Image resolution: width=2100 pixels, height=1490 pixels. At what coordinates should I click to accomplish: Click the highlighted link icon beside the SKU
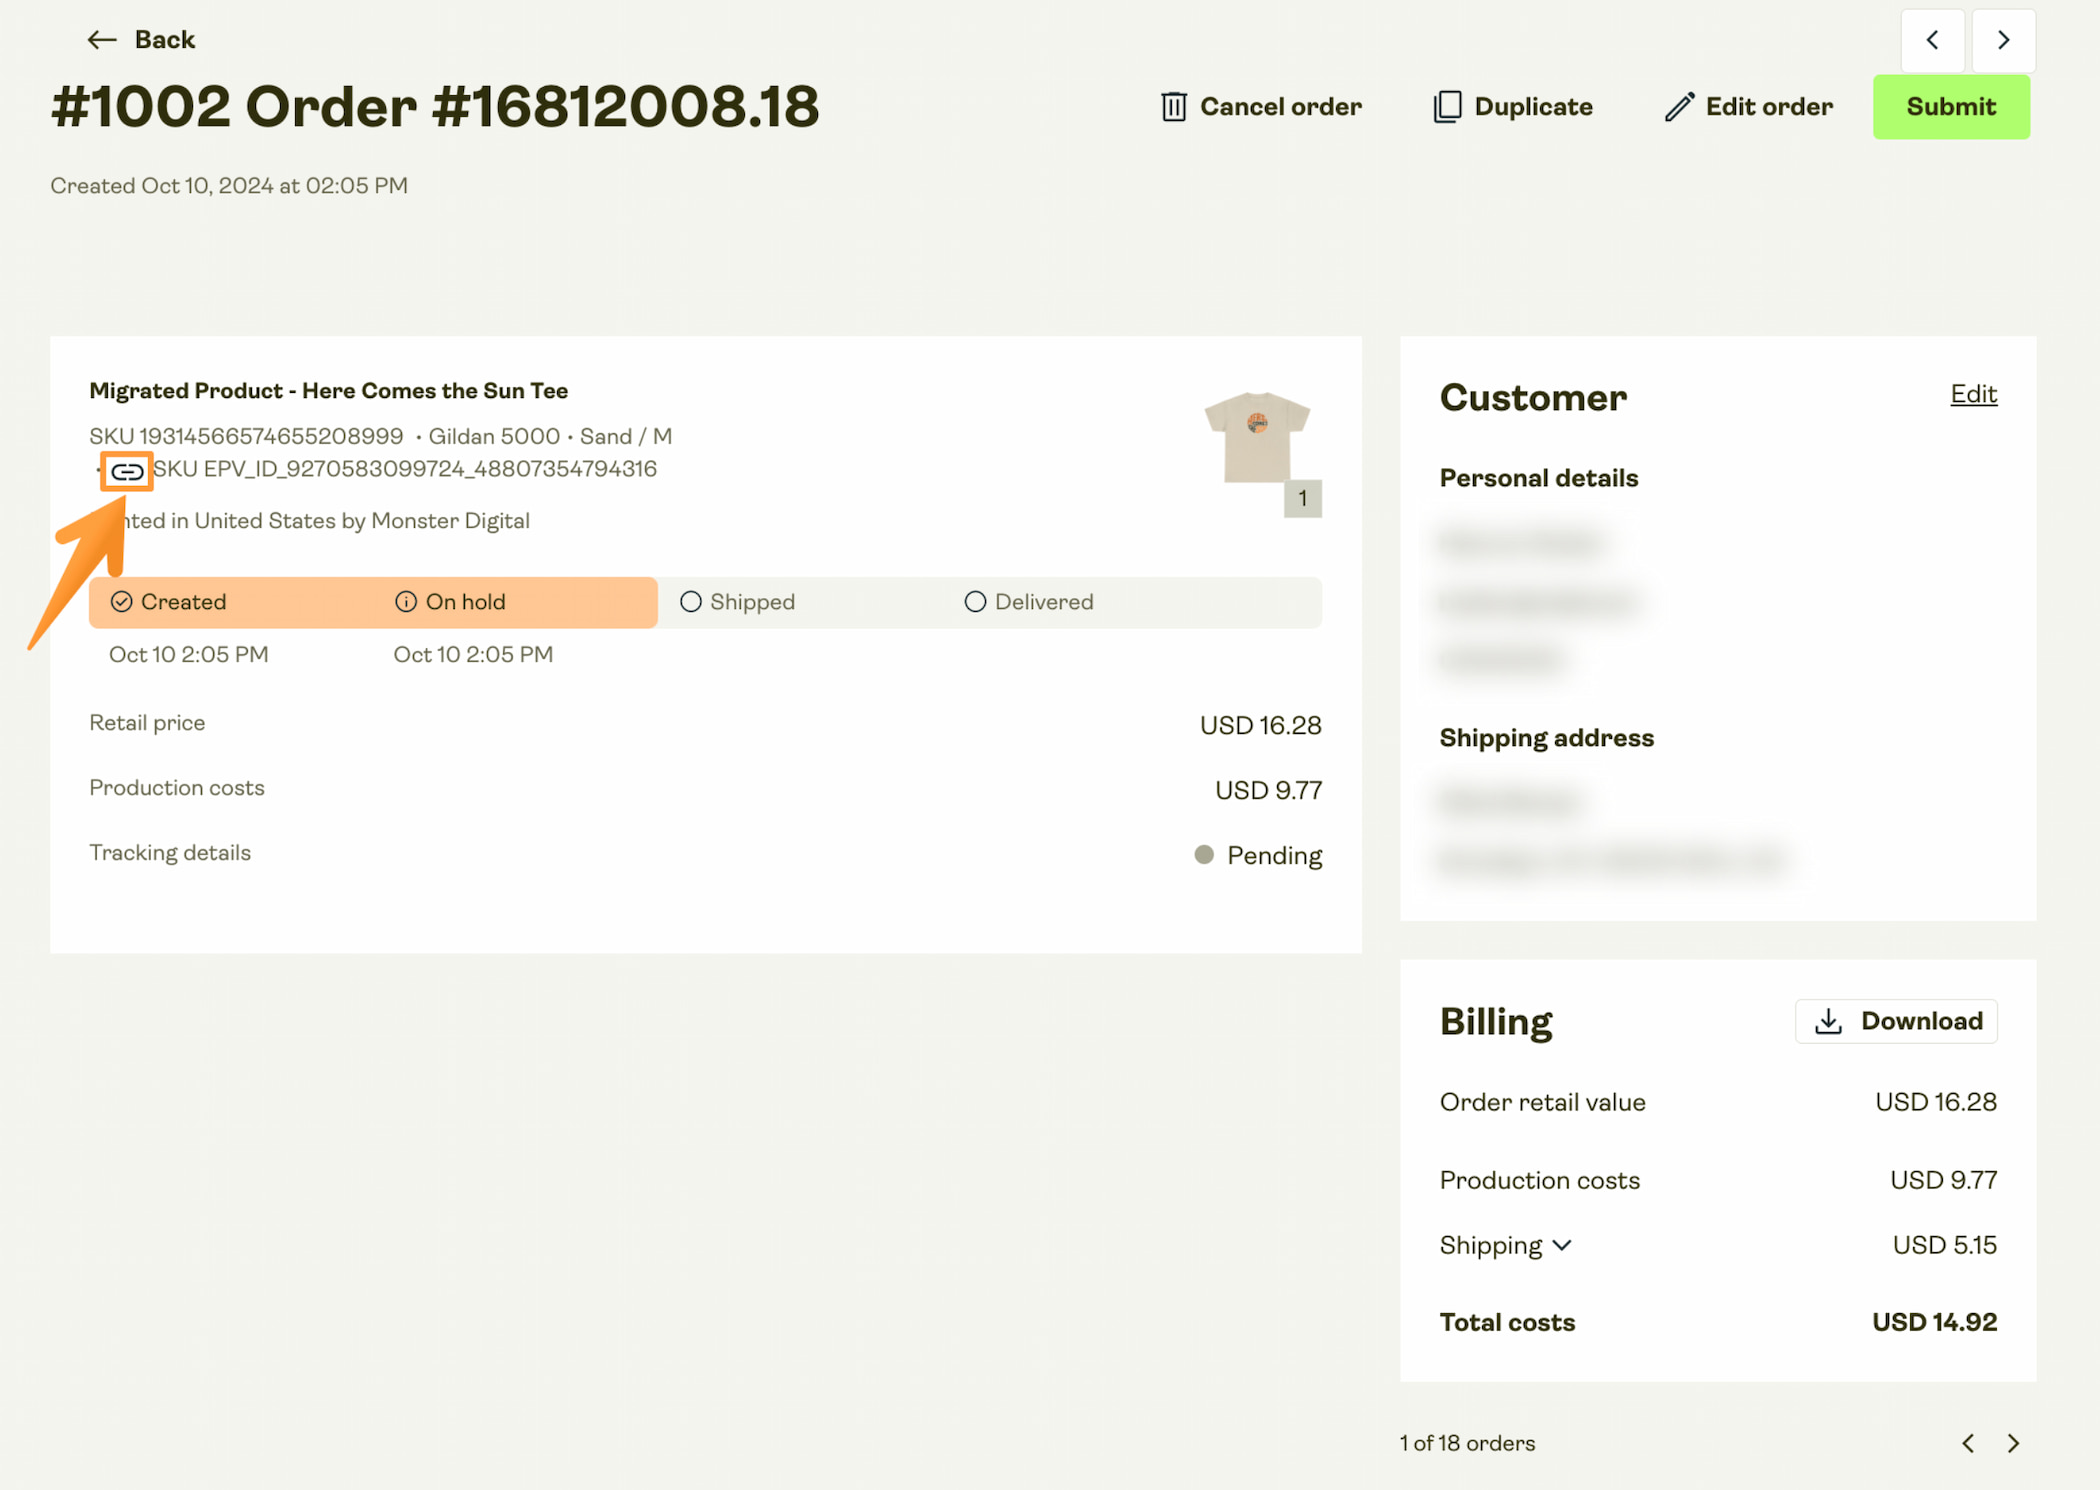pos(127,471)
